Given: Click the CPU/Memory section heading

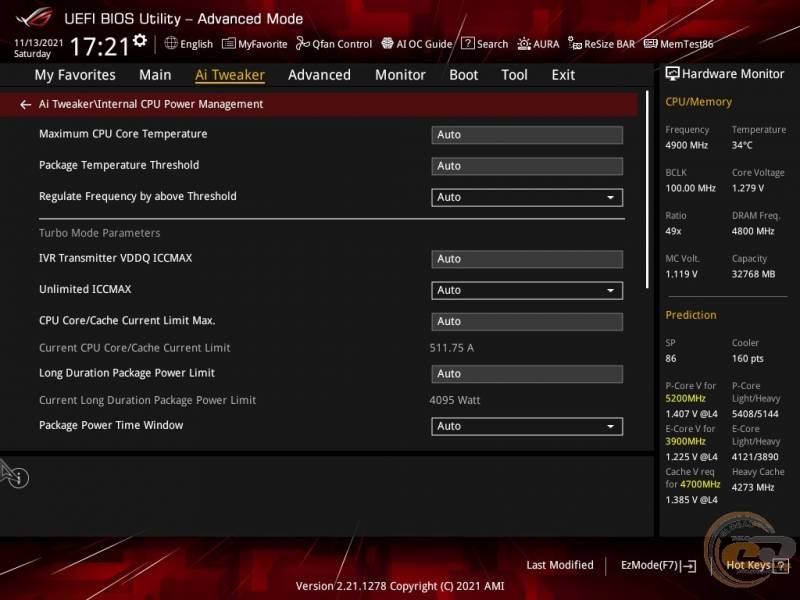Looking at the screenshot, I should [x=698, y=102].
